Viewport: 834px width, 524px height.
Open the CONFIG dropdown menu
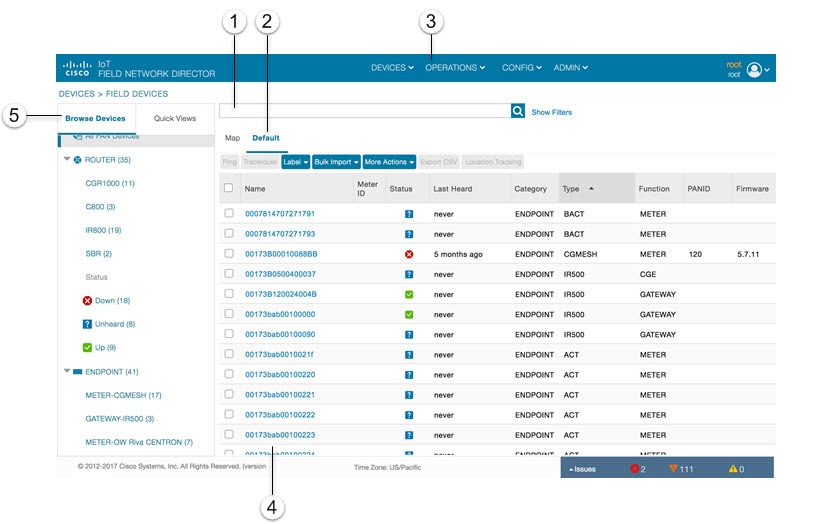tap(521, 68)
